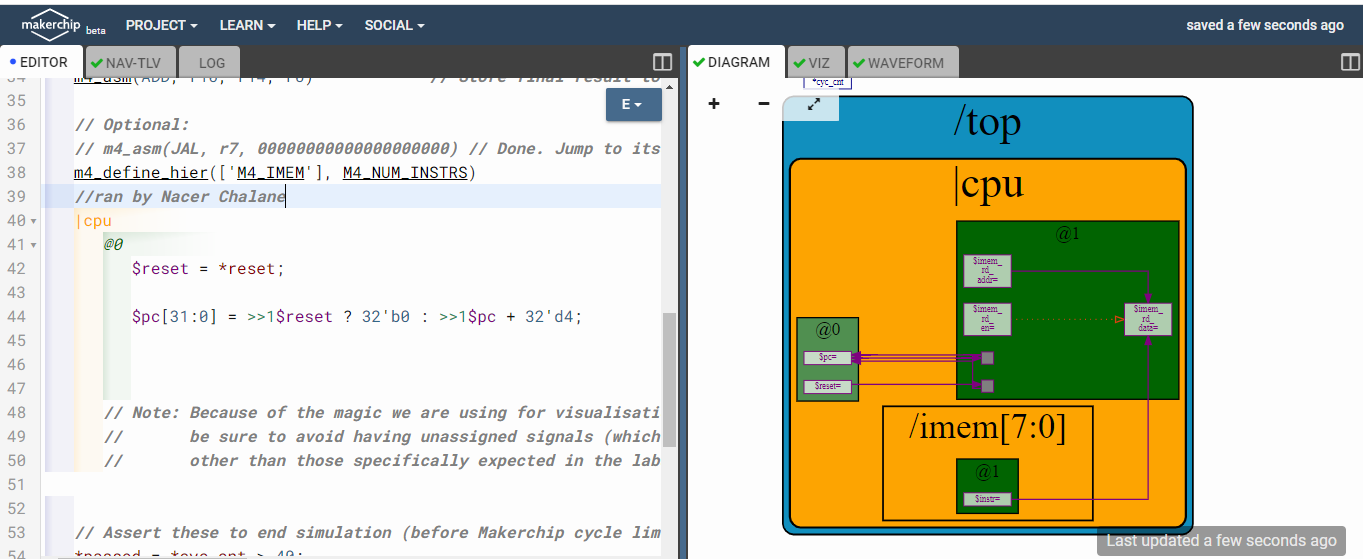This screenshot has height=559, width=1363.
Task: Open the E dropdown in editor
Action: click(x=633, y=104)
